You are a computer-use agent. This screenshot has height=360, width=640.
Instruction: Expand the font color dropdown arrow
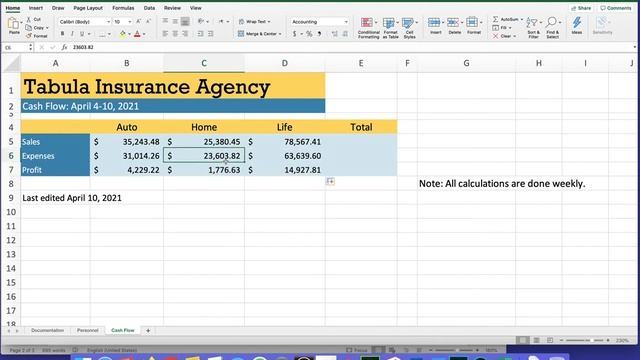tap(144, 34)
